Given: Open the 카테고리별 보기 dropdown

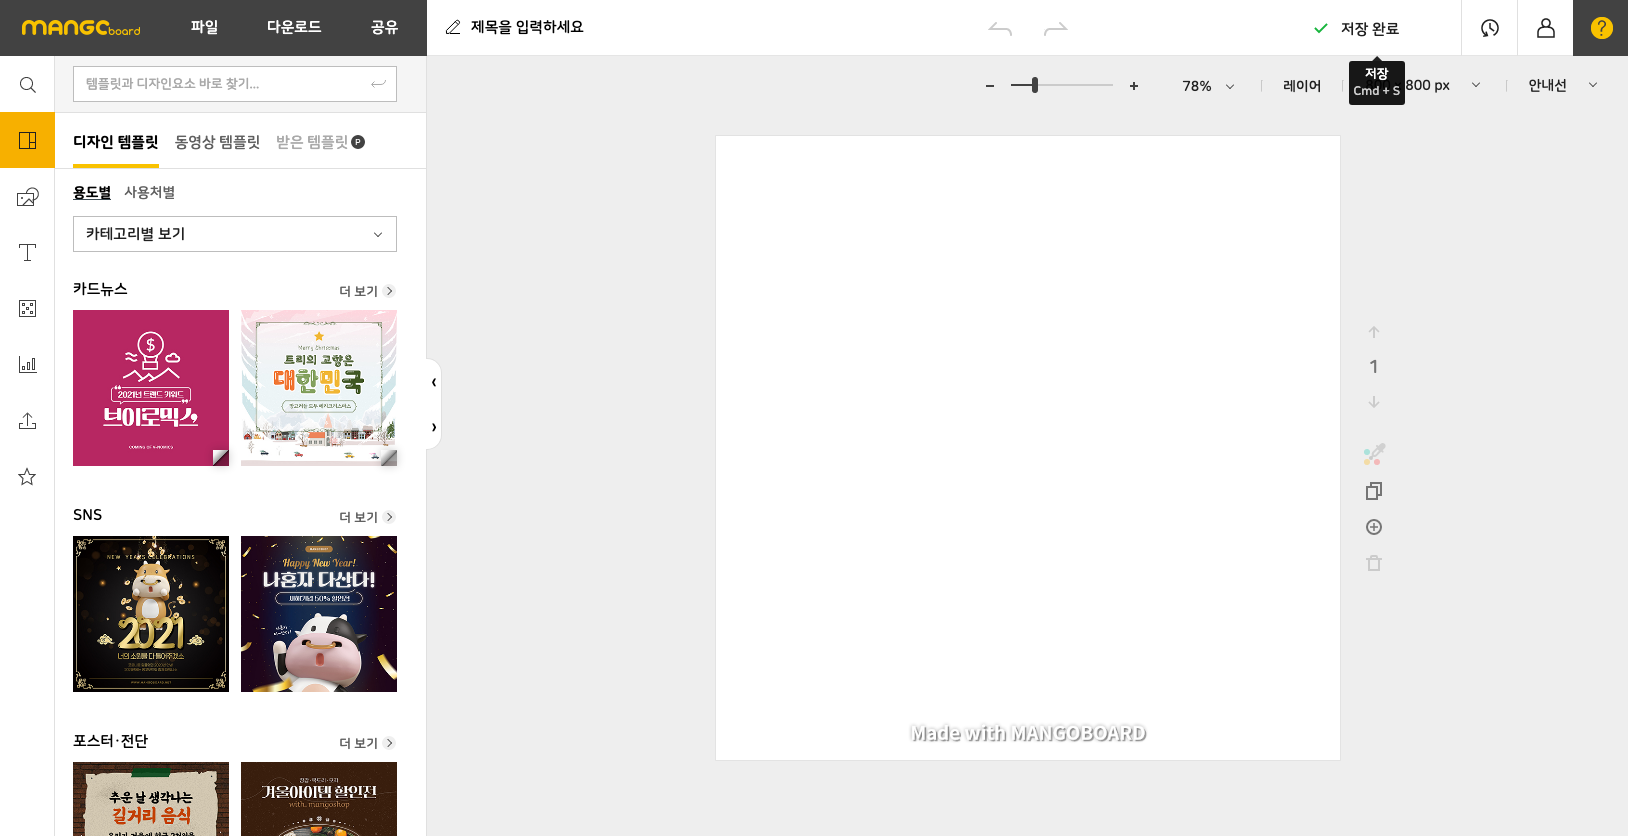Looking at the screenshot, I should pos(235,234).
